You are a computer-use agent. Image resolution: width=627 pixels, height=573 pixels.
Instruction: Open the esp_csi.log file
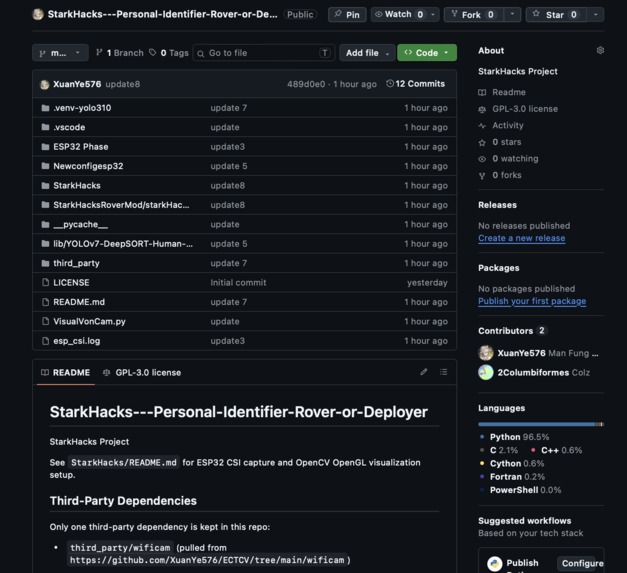[77, 341]
